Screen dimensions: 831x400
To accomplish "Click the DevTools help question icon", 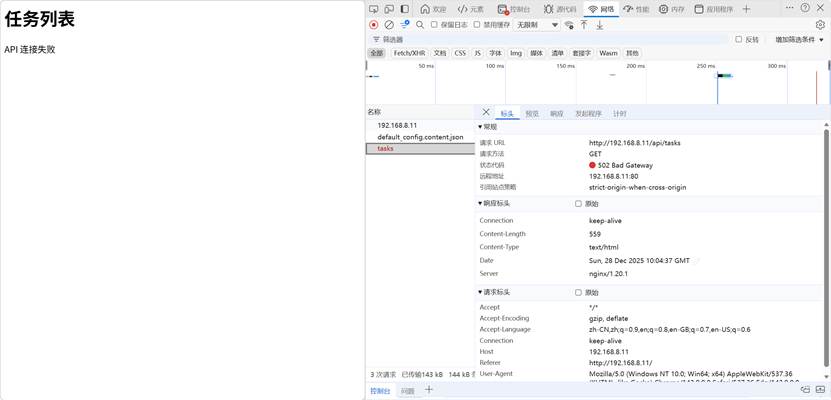I will [805, 8].
